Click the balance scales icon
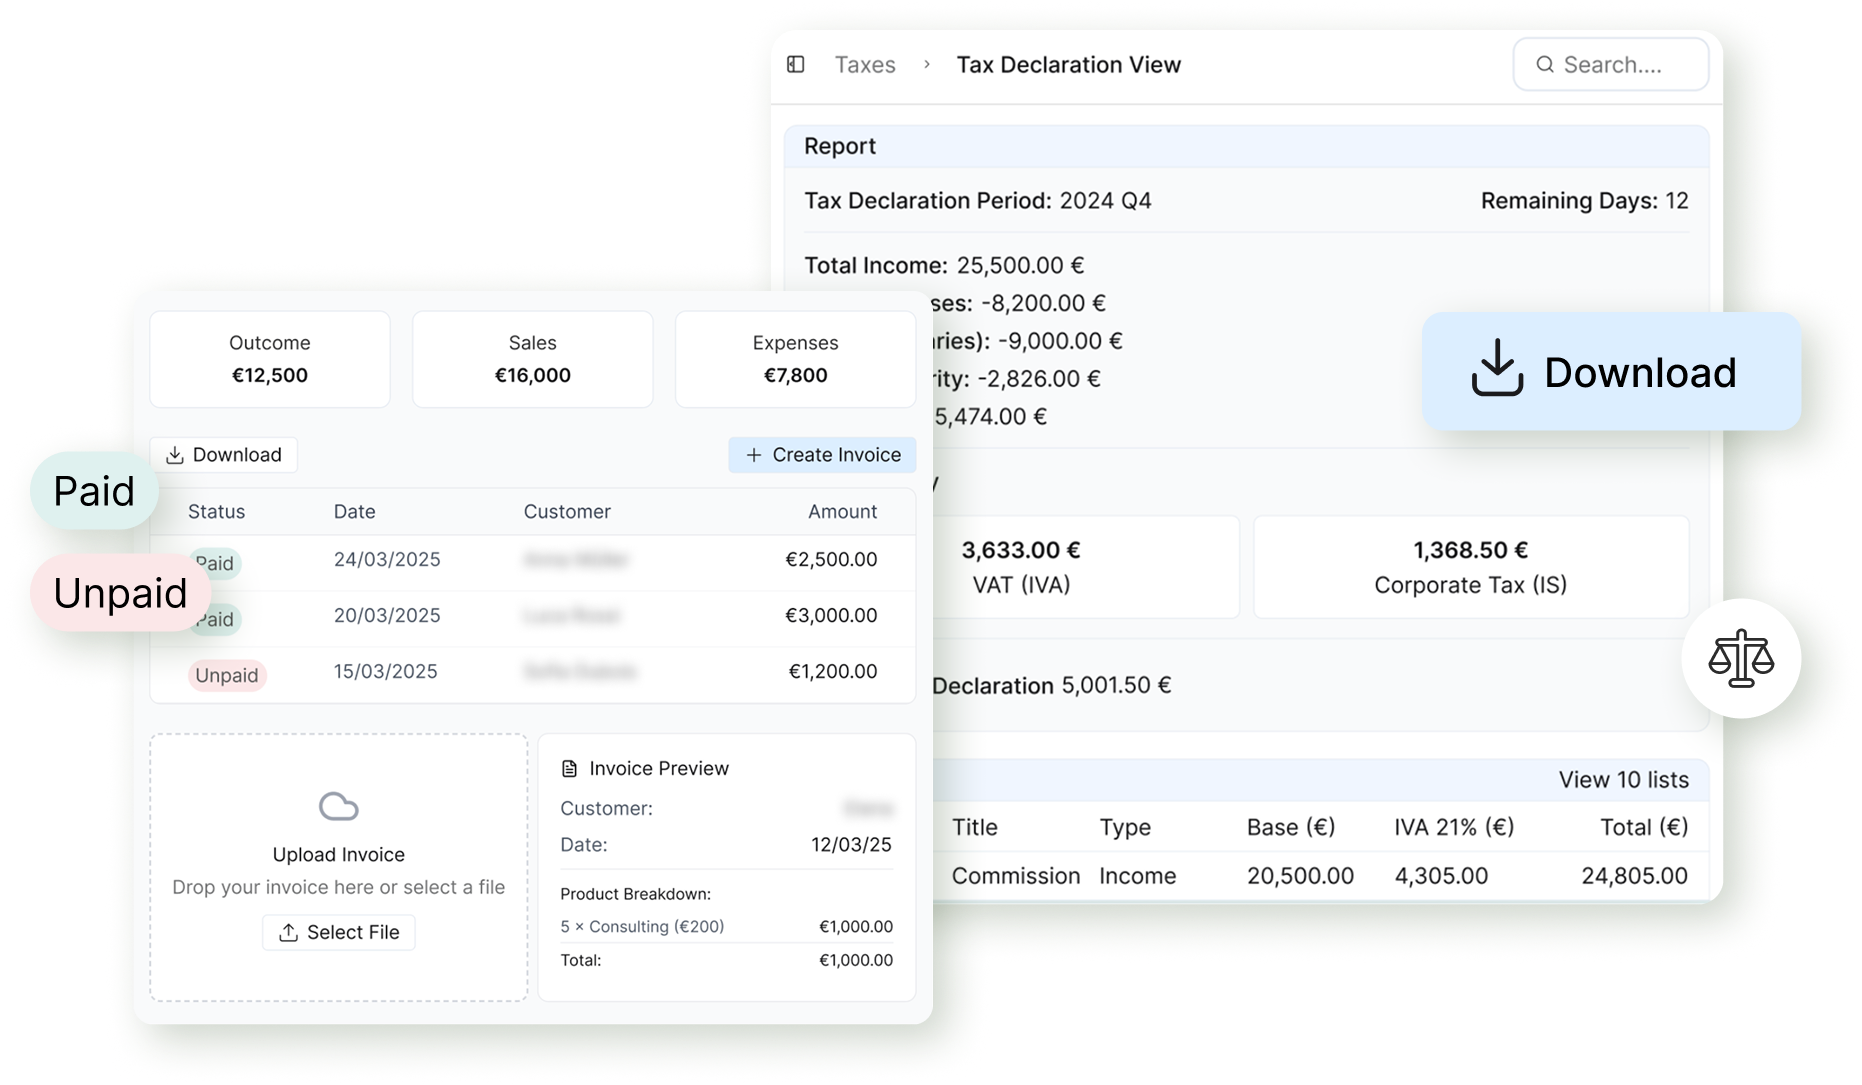This screenshot has width=1862, height=1085. pos(1741,658)
